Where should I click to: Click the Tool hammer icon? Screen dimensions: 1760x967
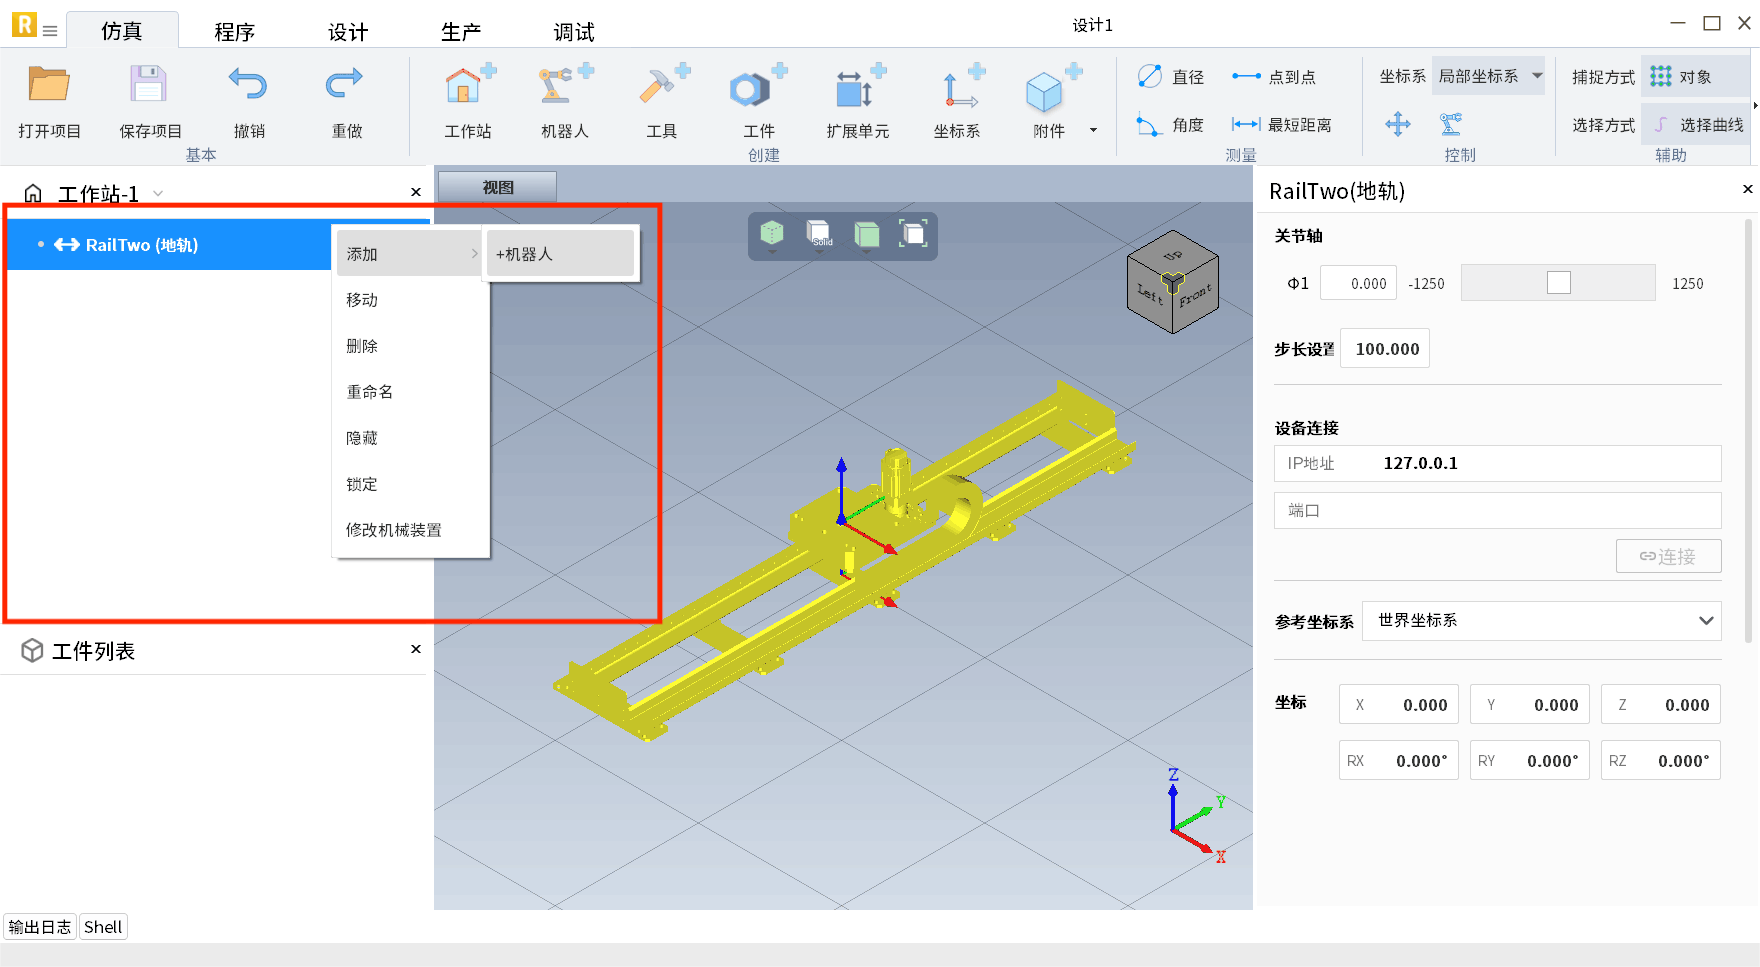[x=661, y=88]
